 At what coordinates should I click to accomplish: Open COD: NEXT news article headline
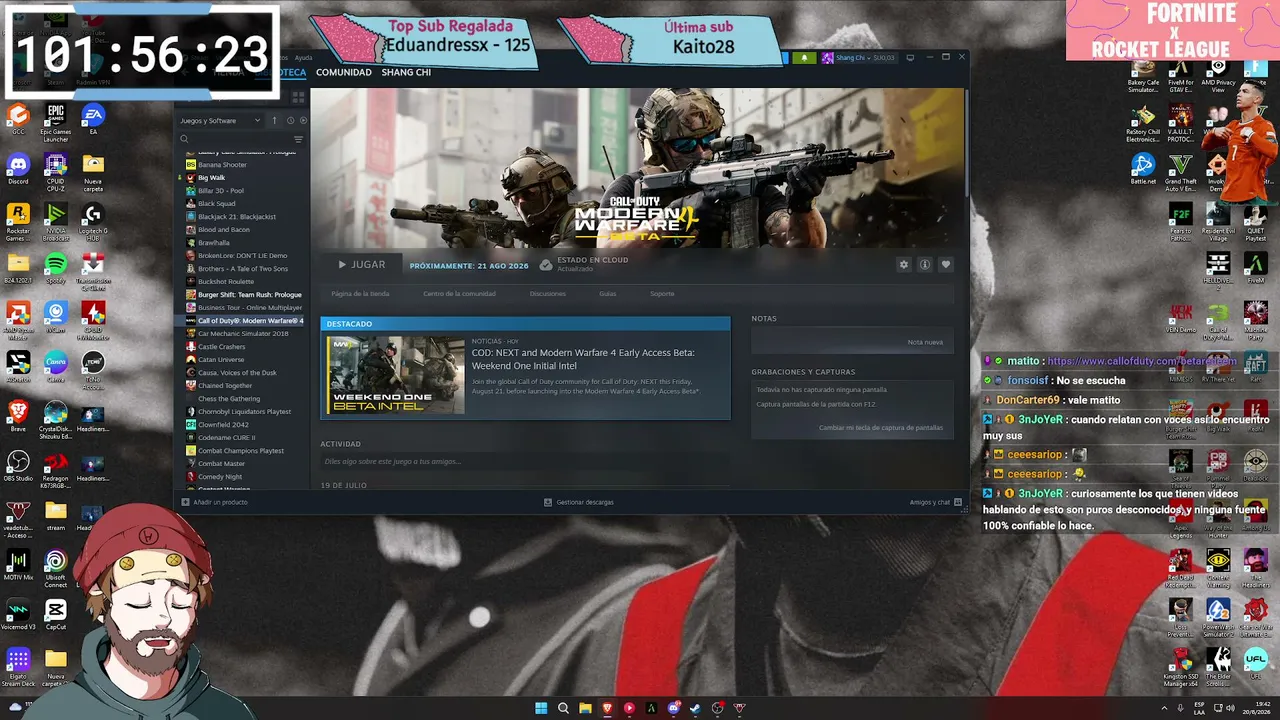[x=583, y=358]
